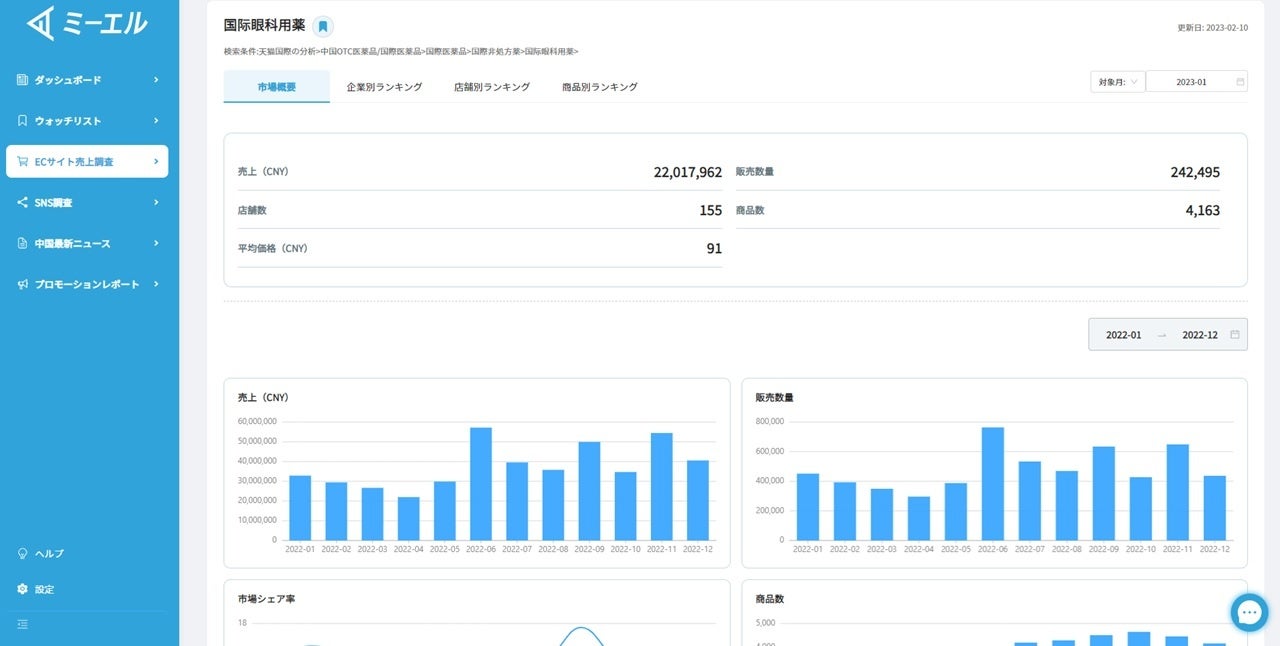Click calendar icon in date range picker
This screenshot has height=646, width=1280.
click(1234, 335)
